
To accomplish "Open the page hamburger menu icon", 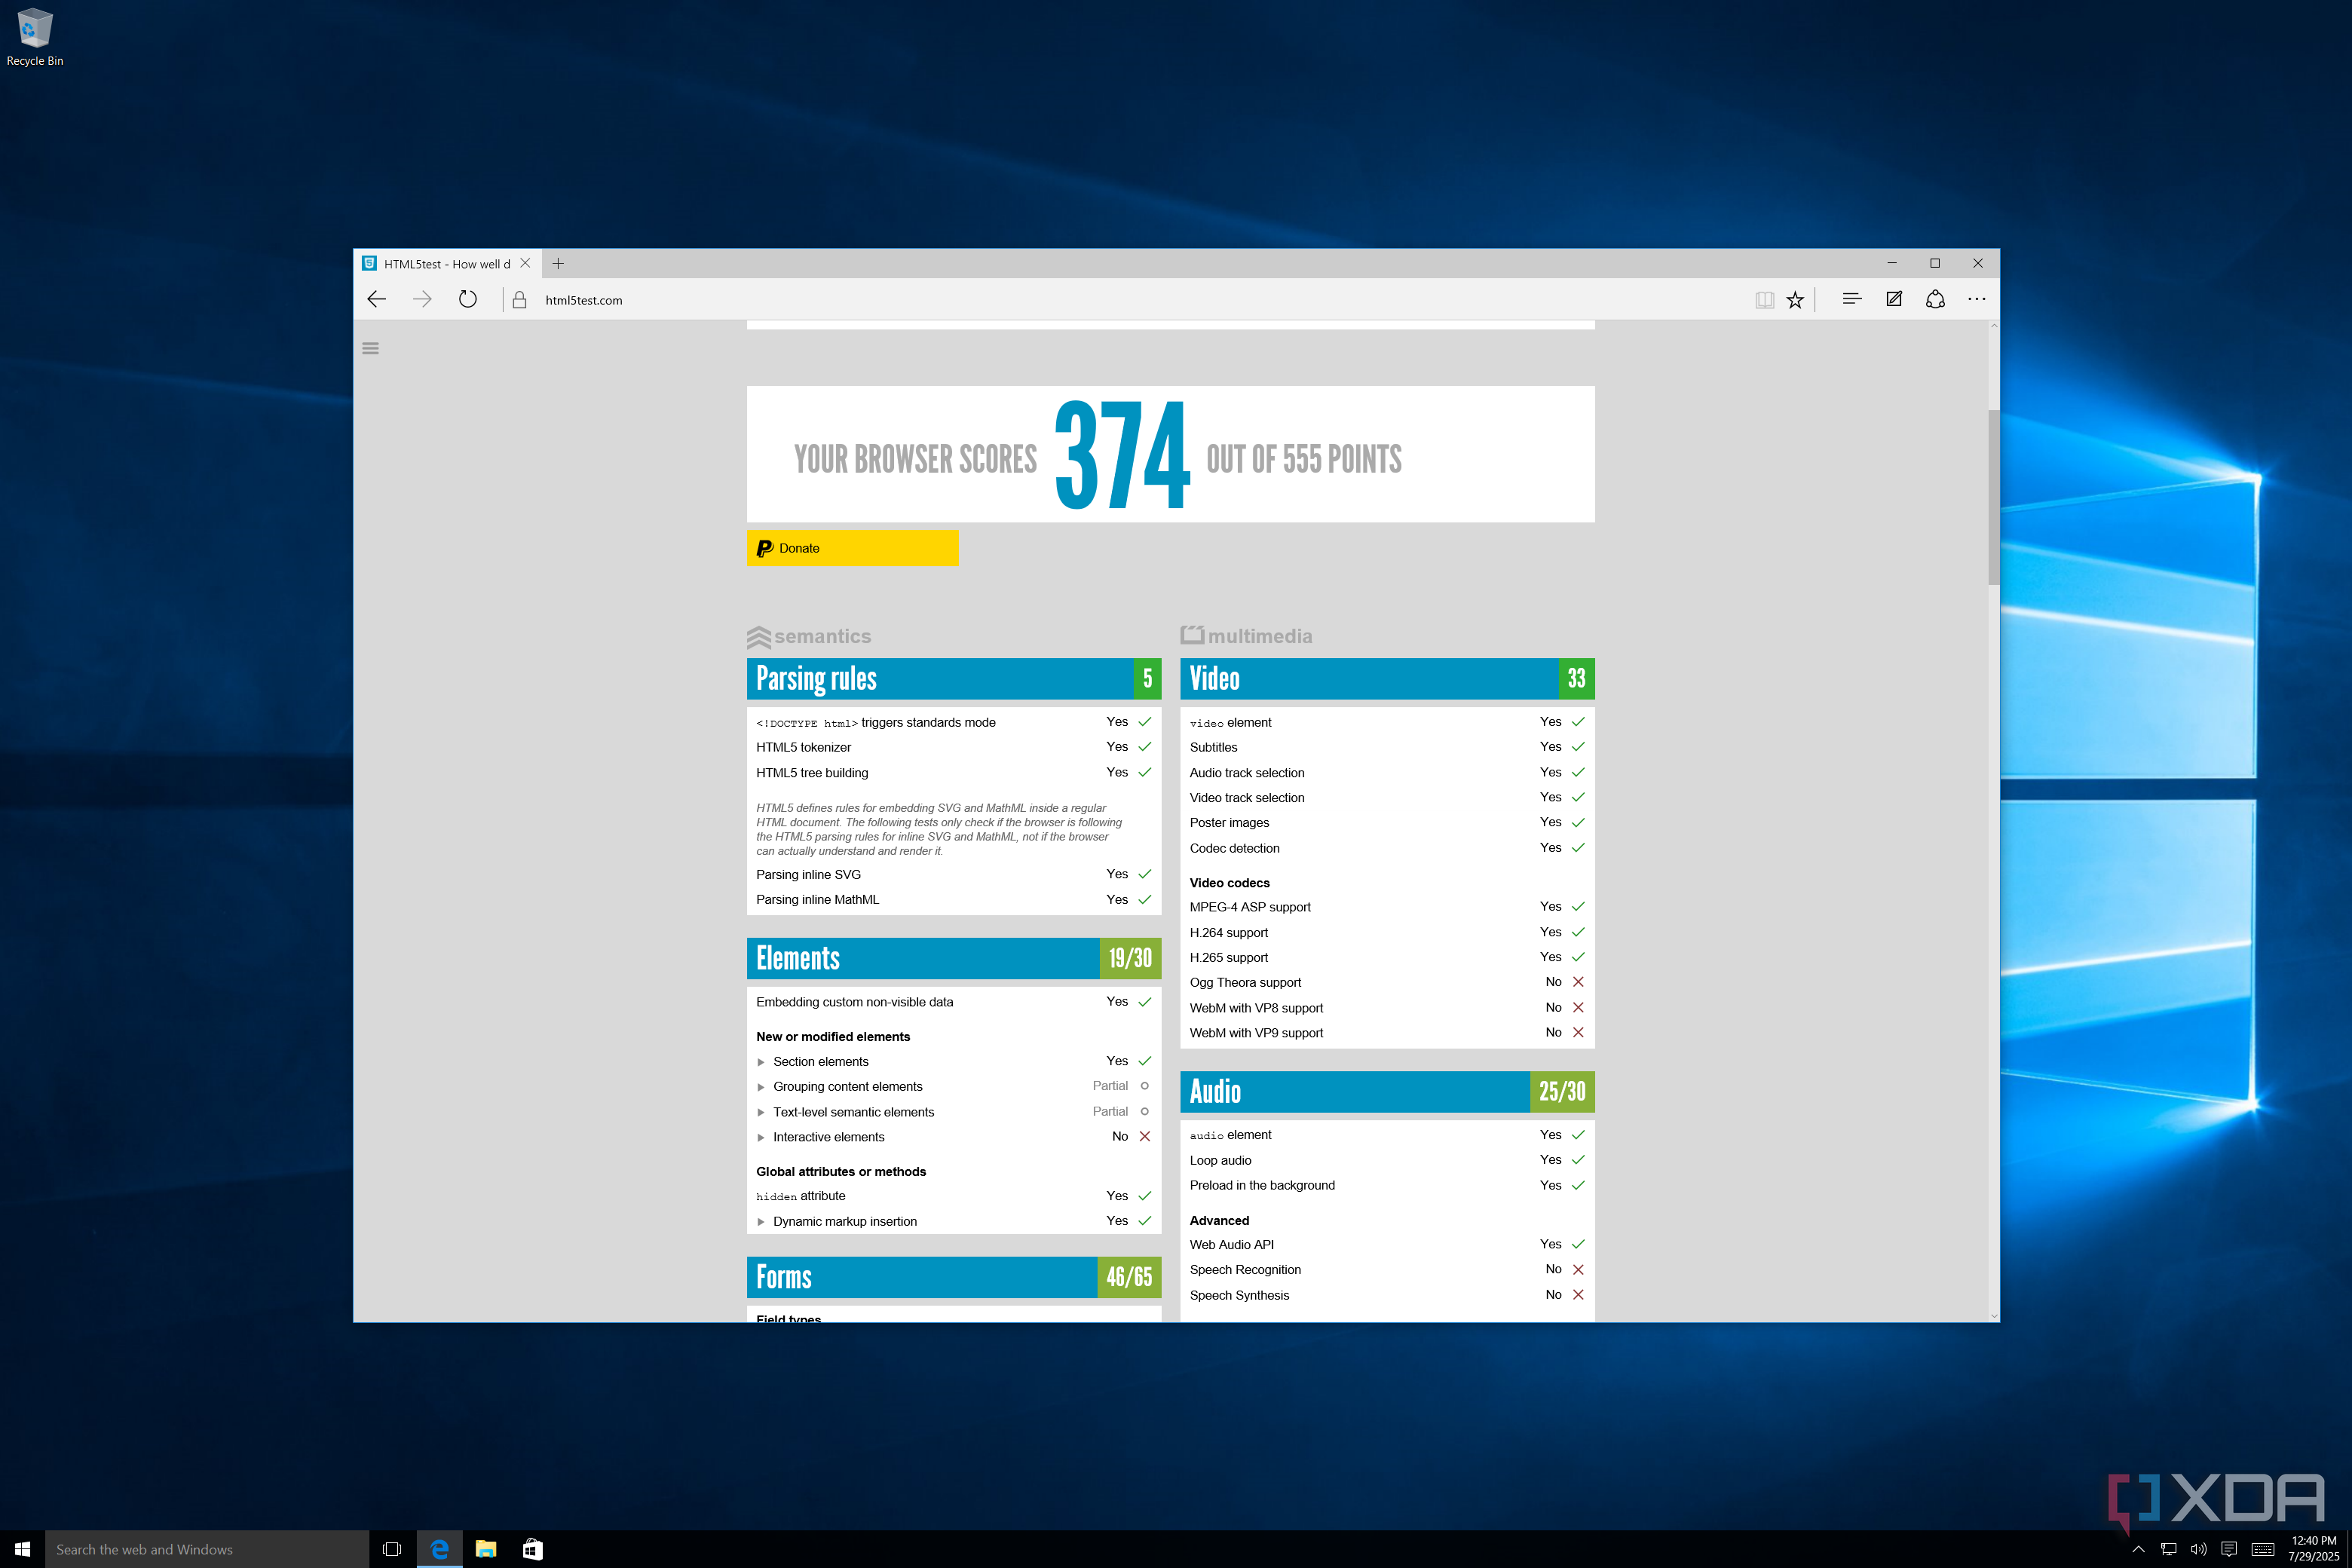I will click(x=370, y=348).
